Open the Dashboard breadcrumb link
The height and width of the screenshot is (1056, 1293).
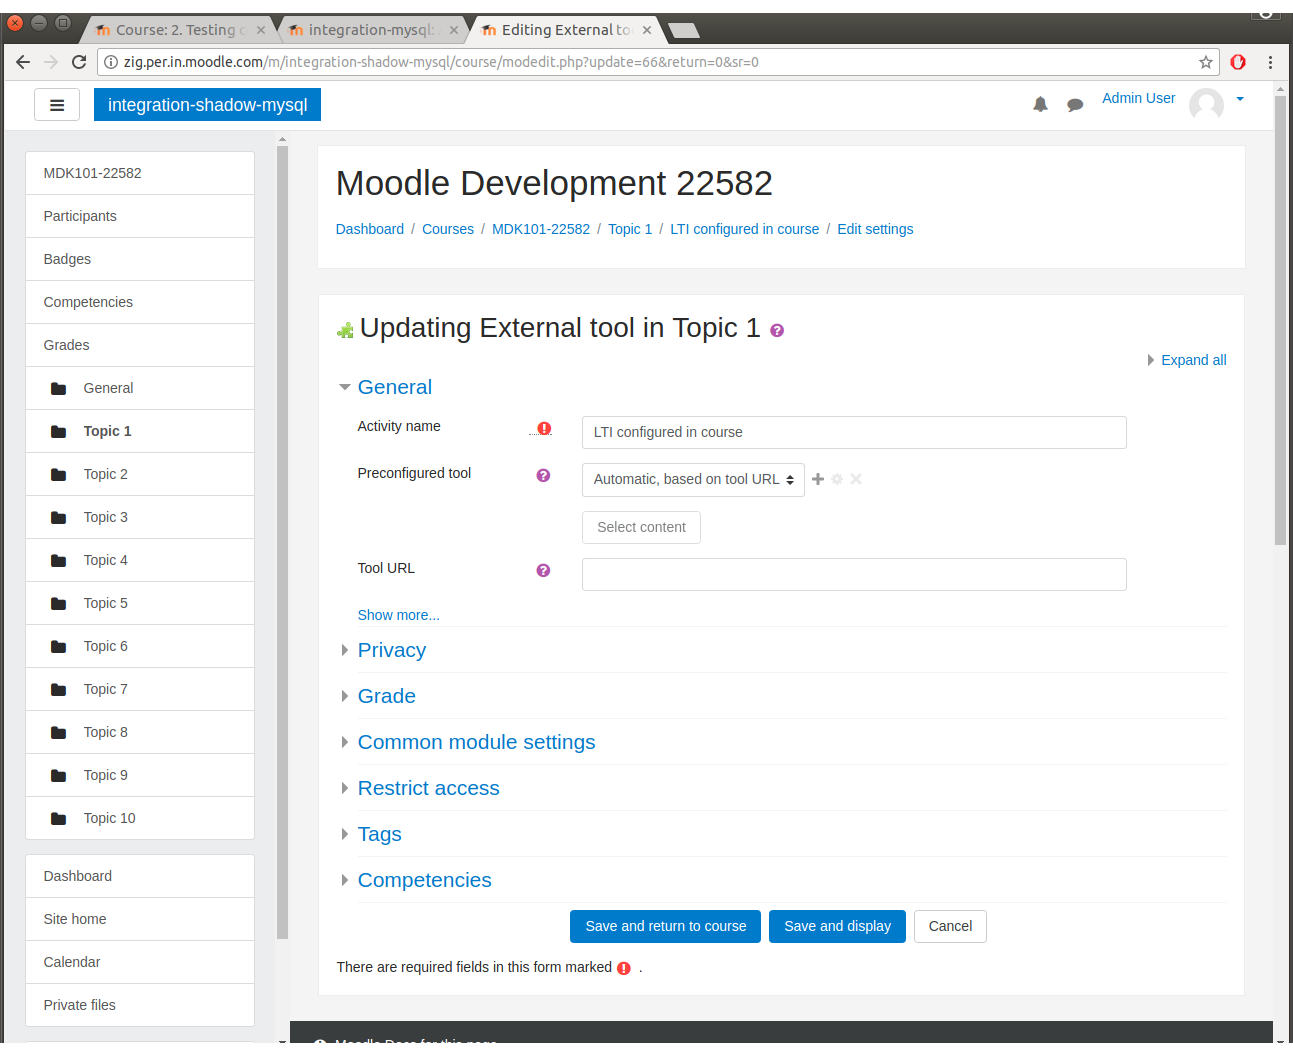[x=370, y=229]
